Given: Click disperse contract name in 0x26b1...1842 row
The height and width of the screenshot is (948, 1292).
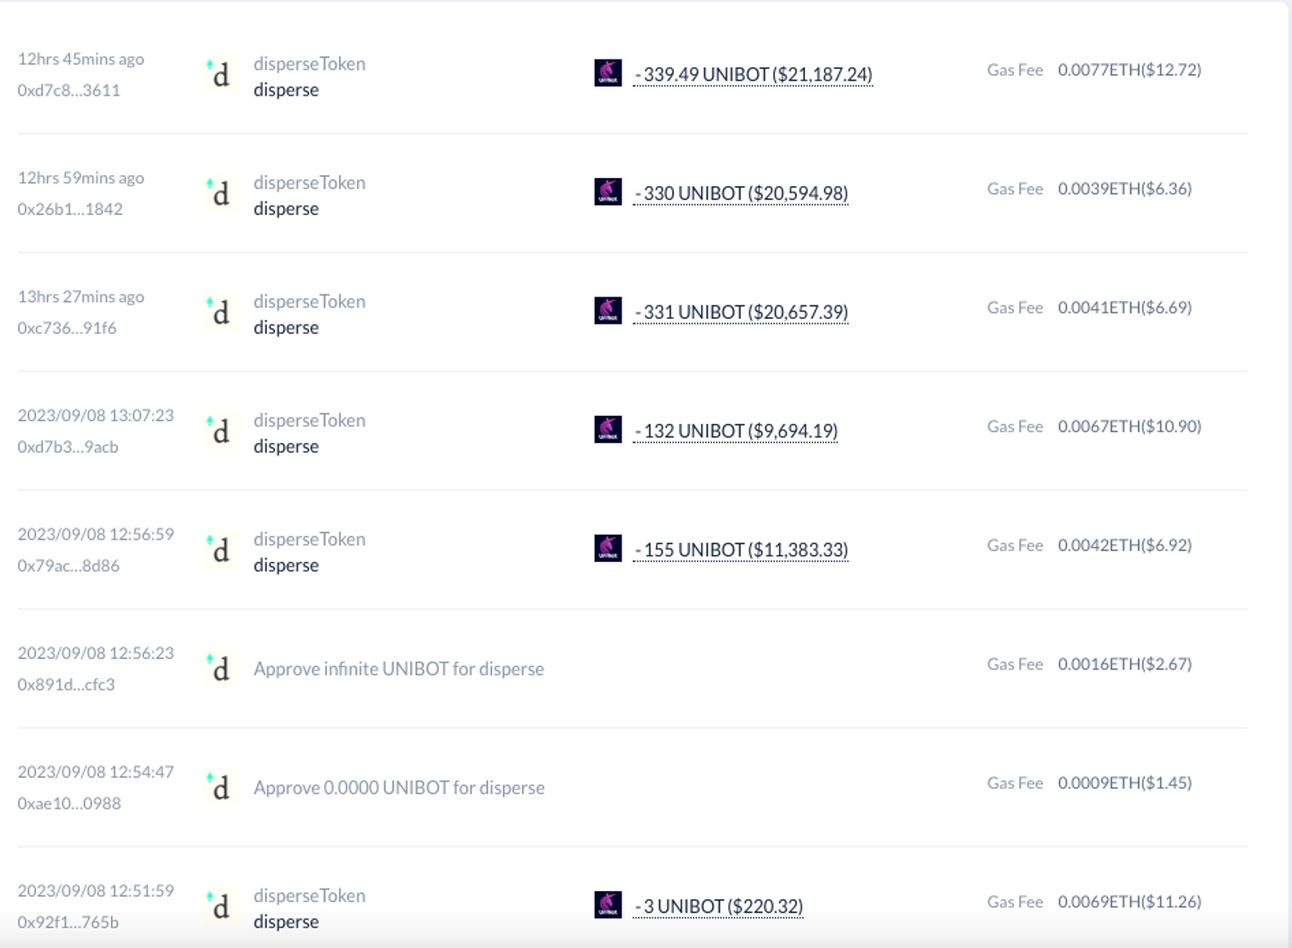Looking at the screenshot, I should tap(286, 209).
